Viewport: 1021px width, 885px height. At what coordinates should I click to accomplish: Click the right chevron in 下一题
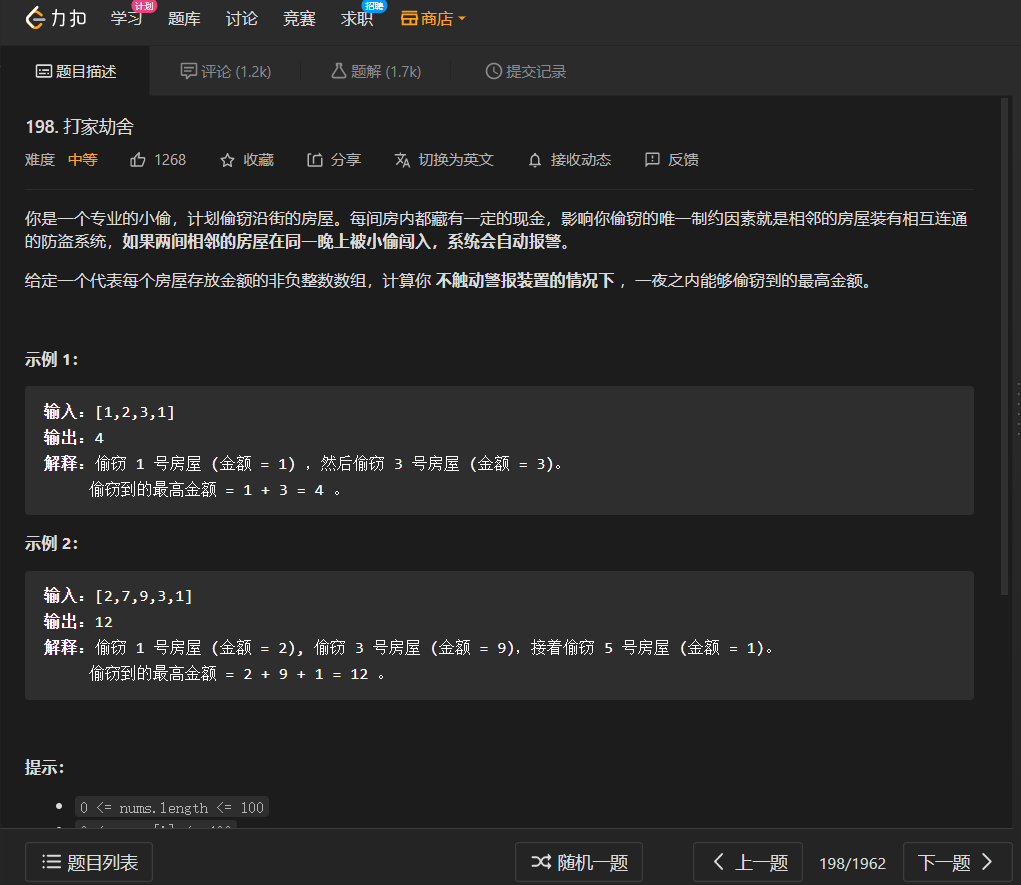(987, 862)
